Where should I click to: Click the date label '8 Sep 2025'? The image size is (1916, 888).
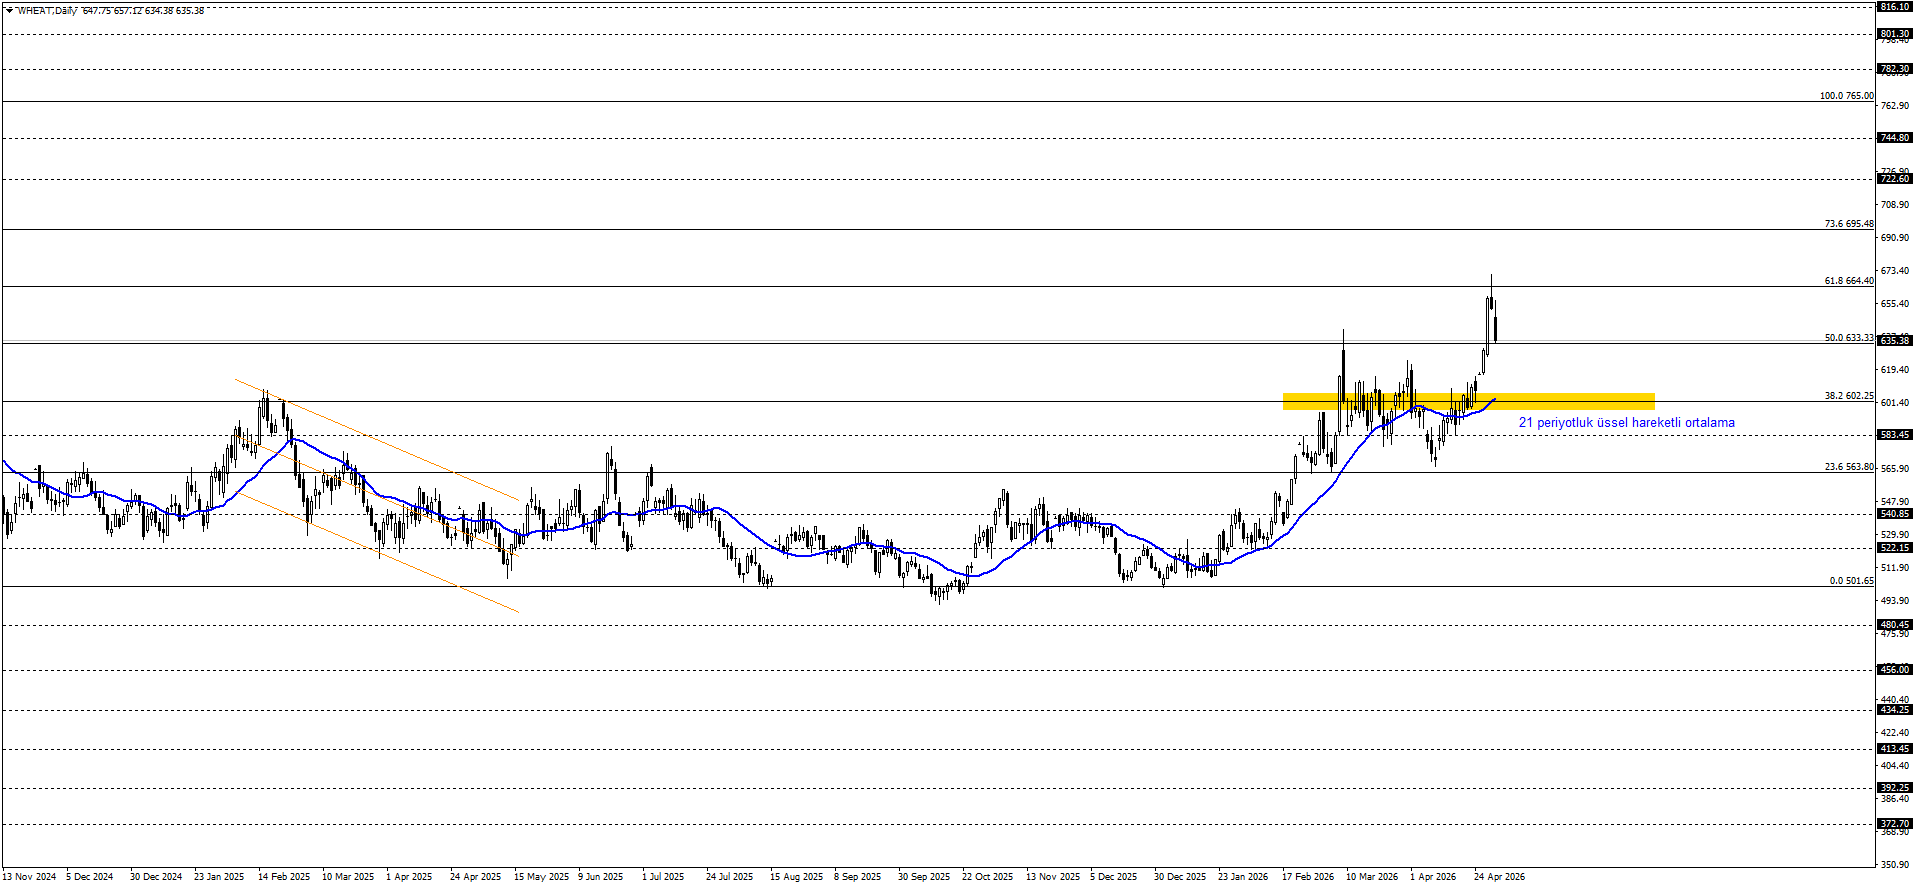coord(858,877)
